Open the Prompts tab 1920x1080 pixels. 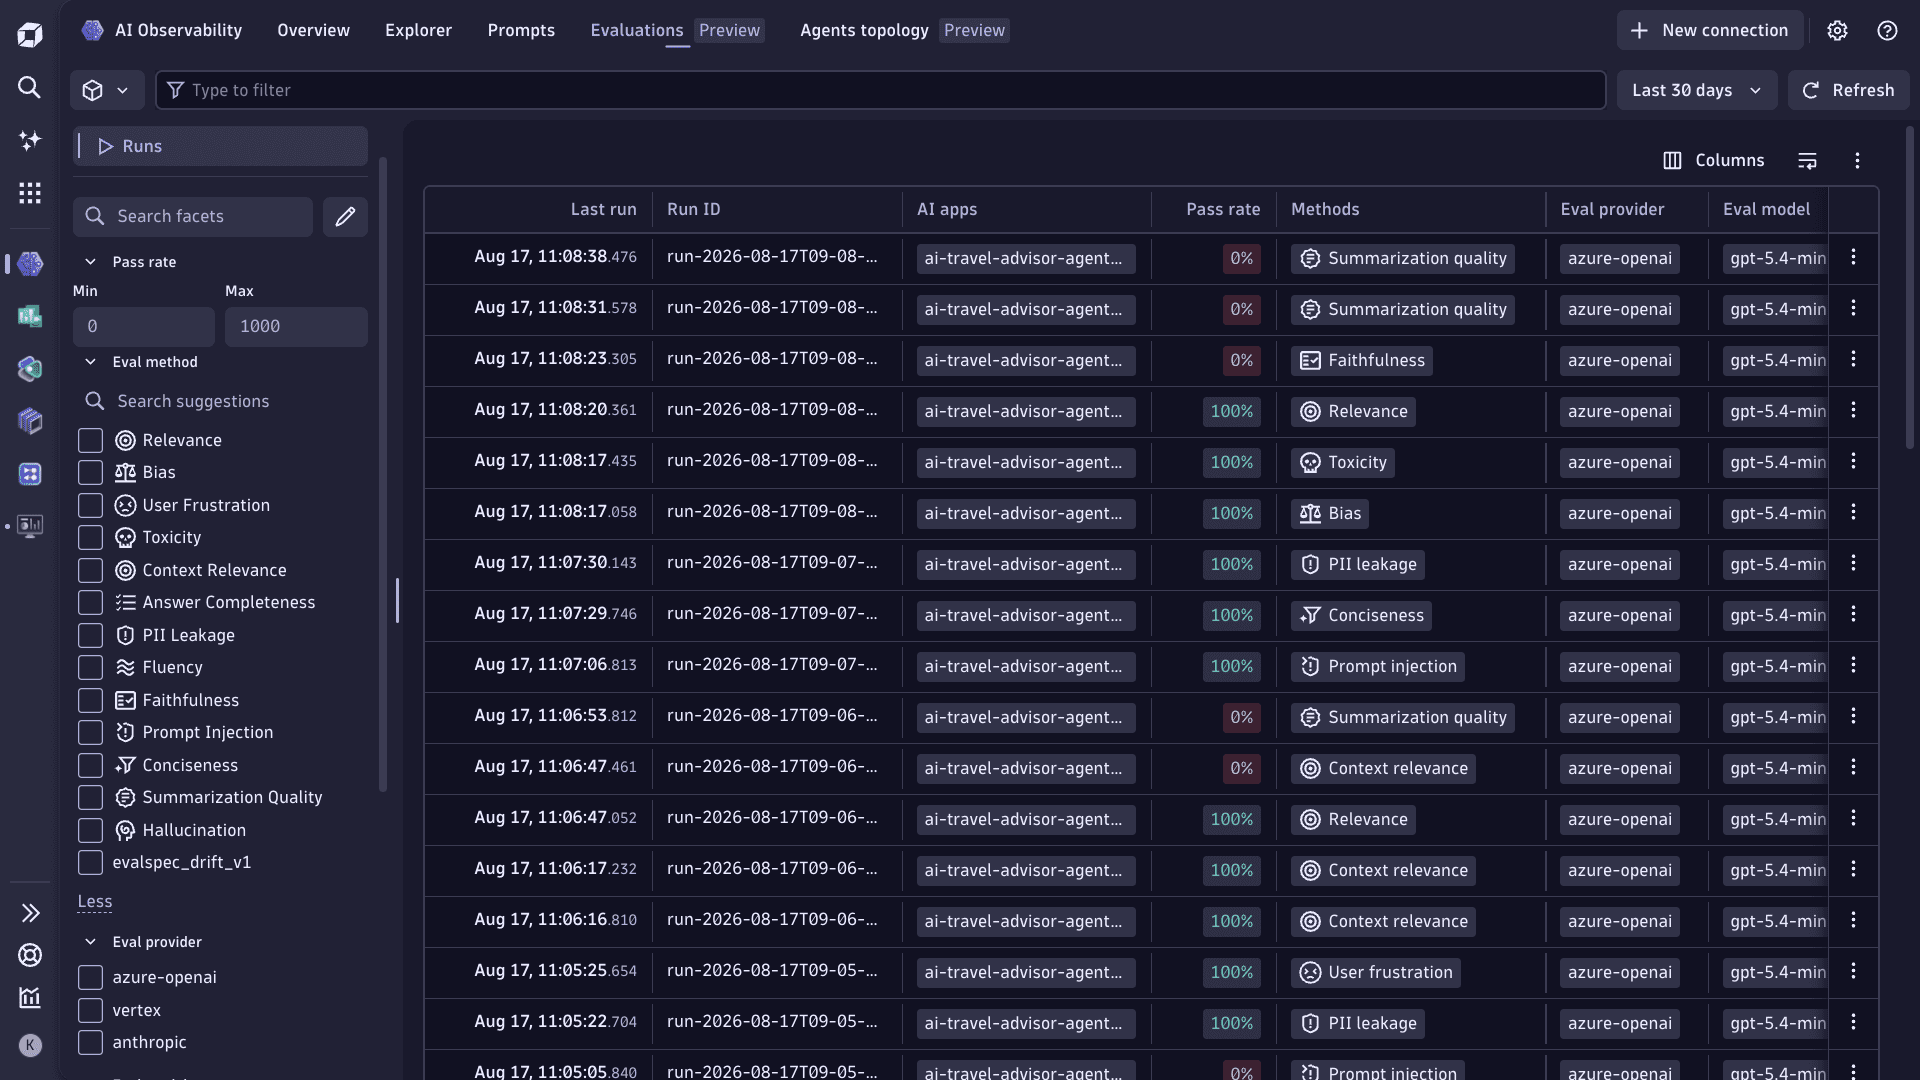(521, 30)
